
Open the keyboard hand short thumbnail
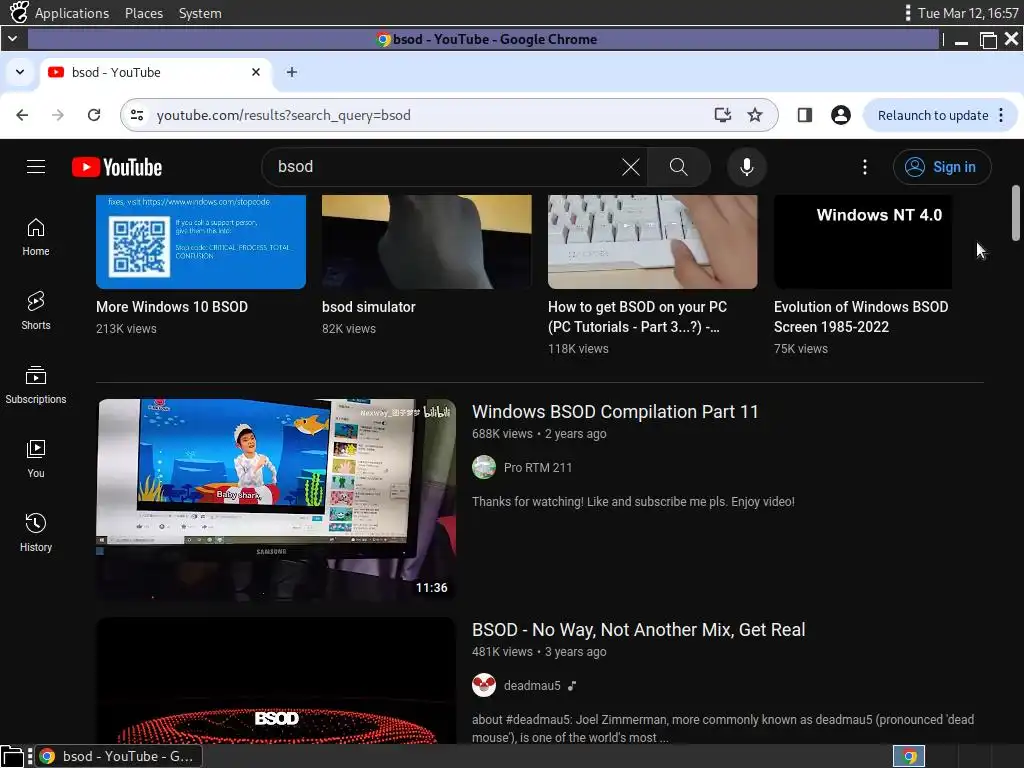click(x=652, y=242)
